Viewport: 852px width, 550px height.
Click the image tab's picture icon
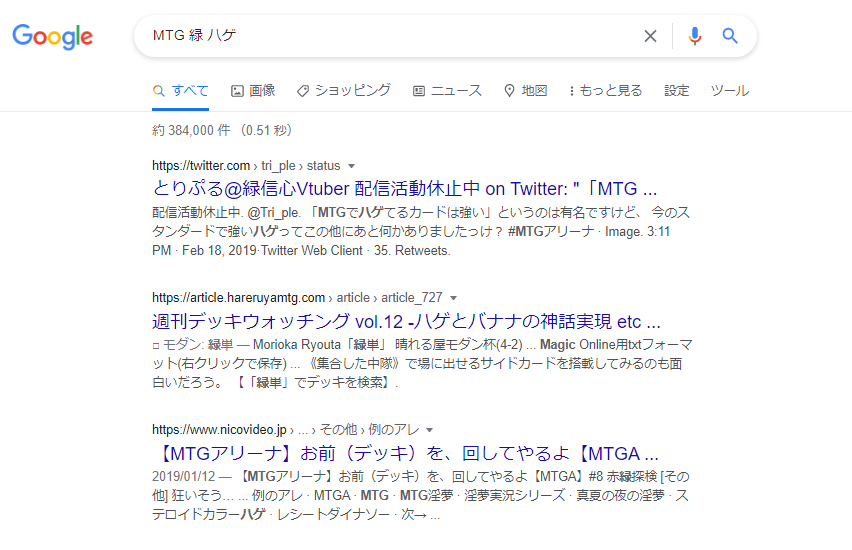click(x=237, y=91)
